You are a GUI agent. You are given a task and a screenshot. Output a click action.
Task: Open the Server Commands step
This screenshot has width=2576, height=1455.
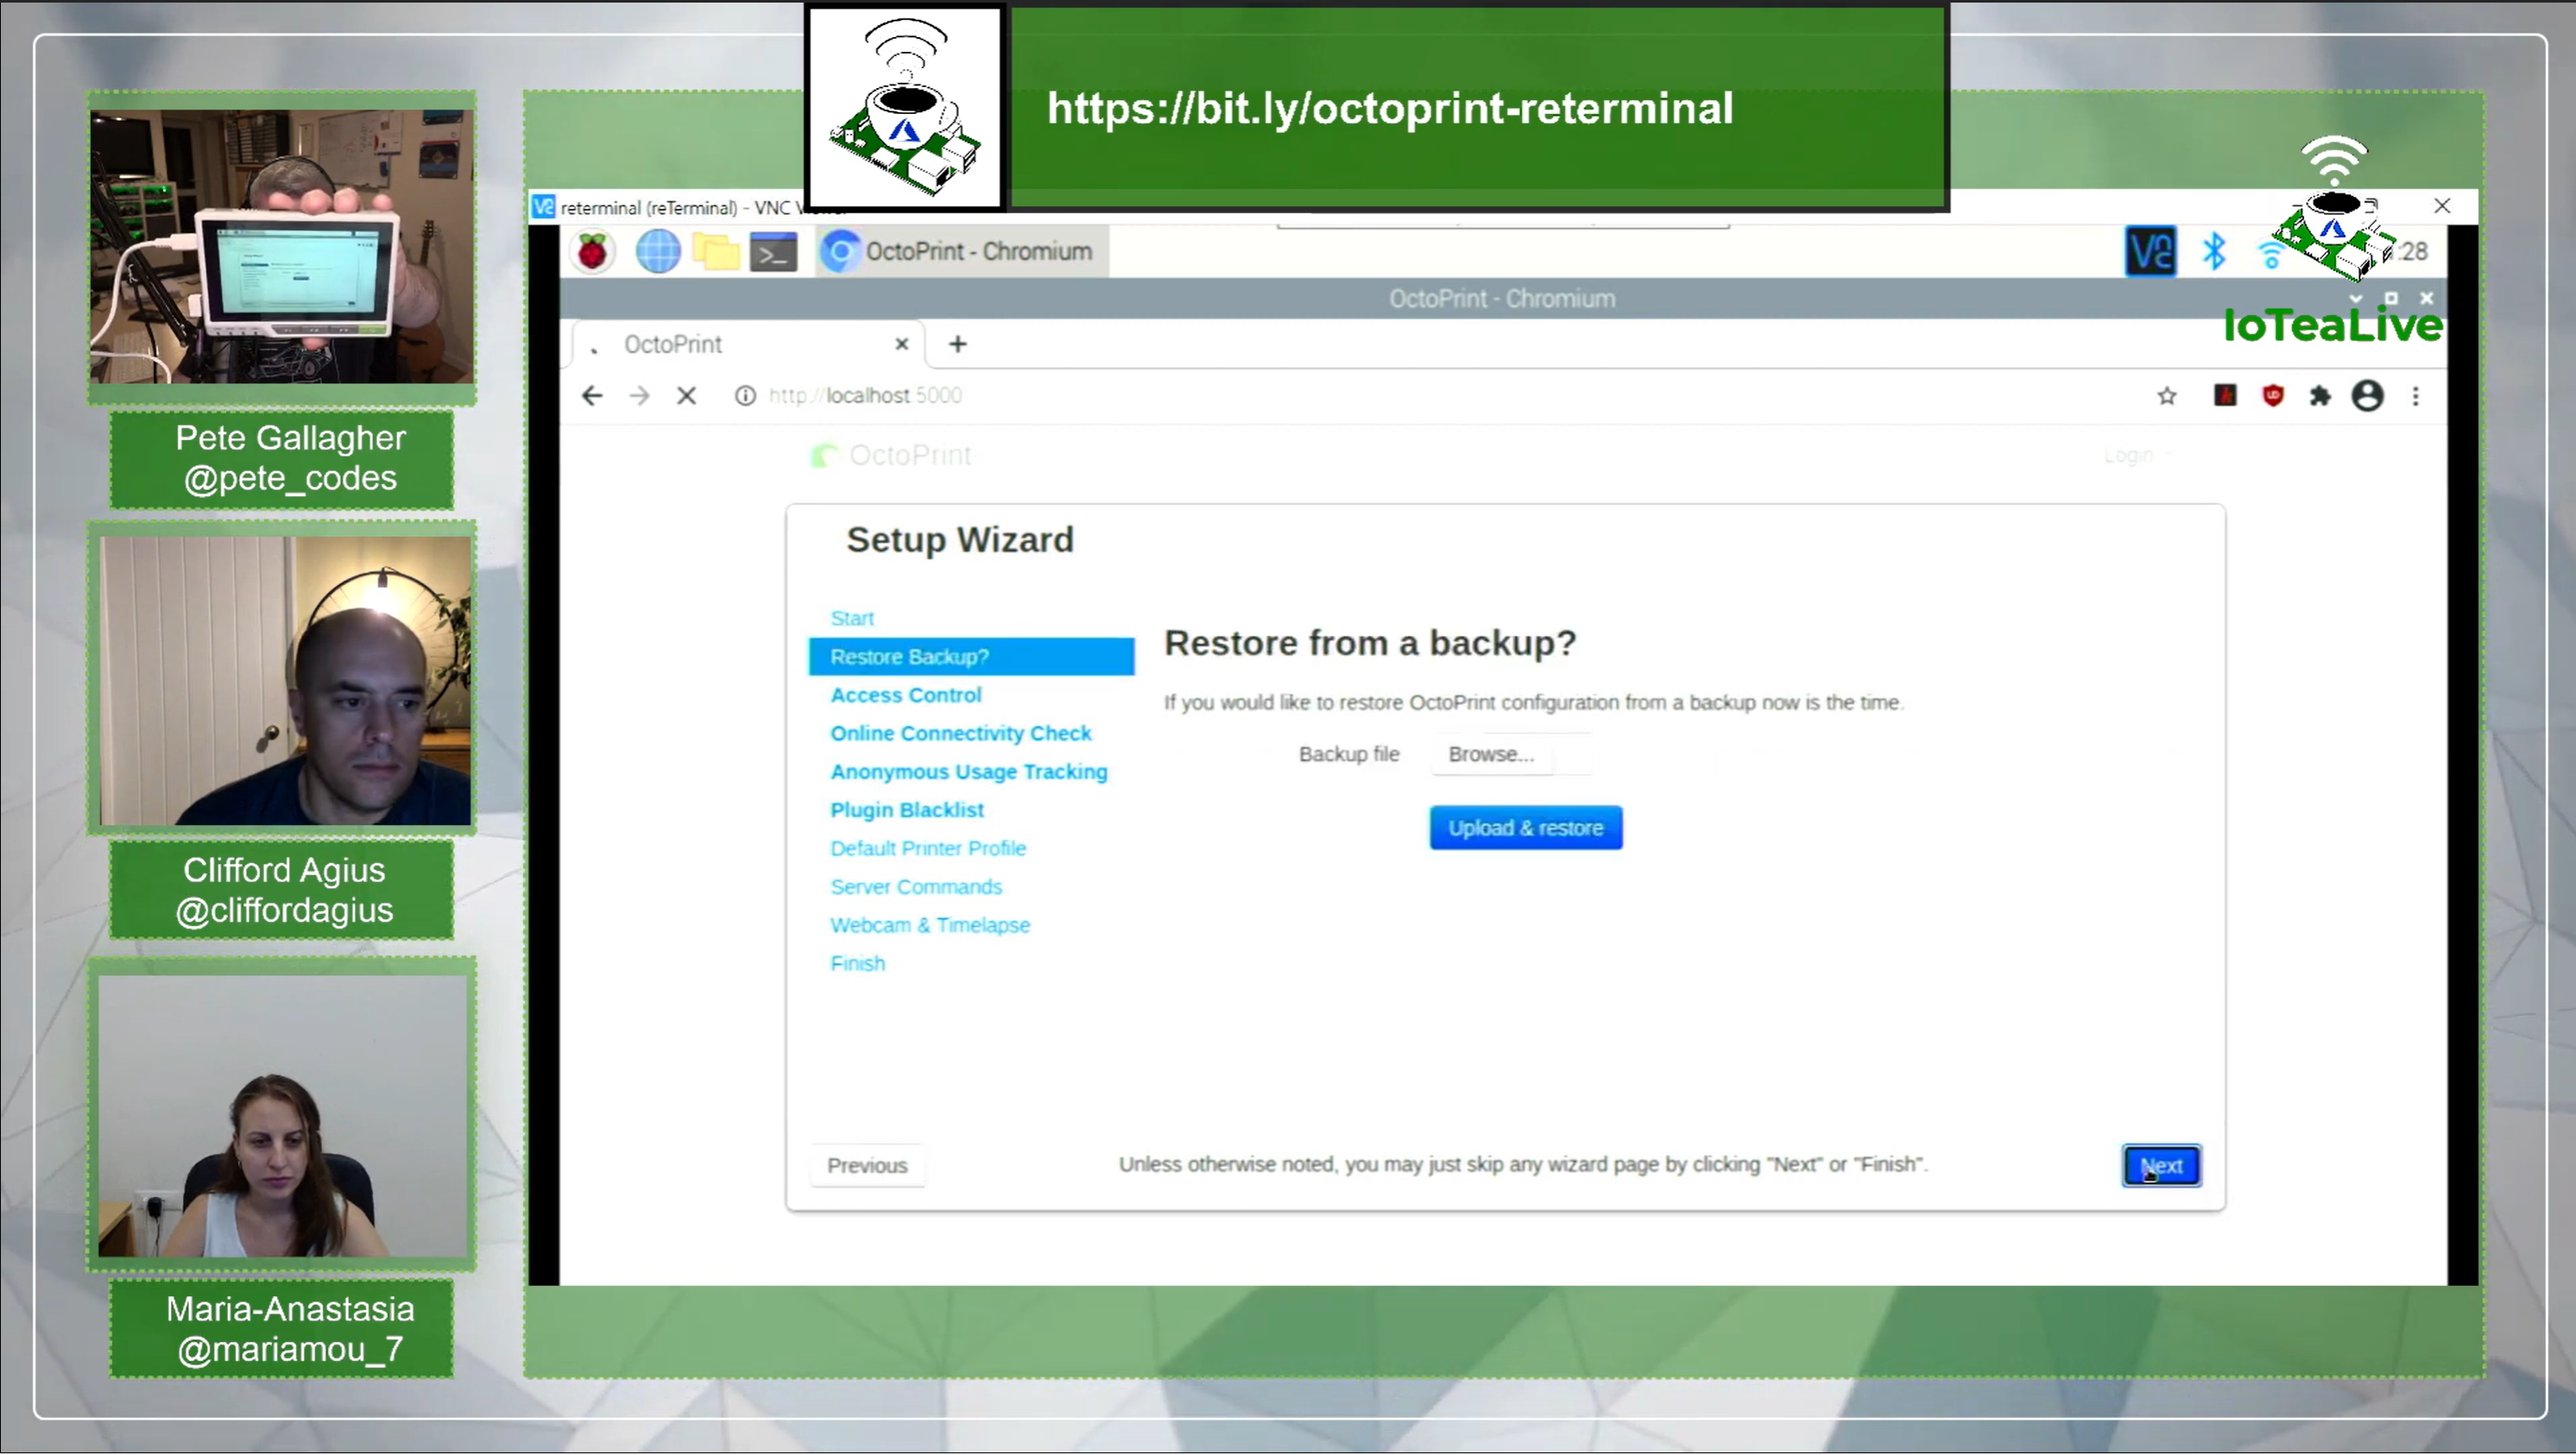[916, 887]
